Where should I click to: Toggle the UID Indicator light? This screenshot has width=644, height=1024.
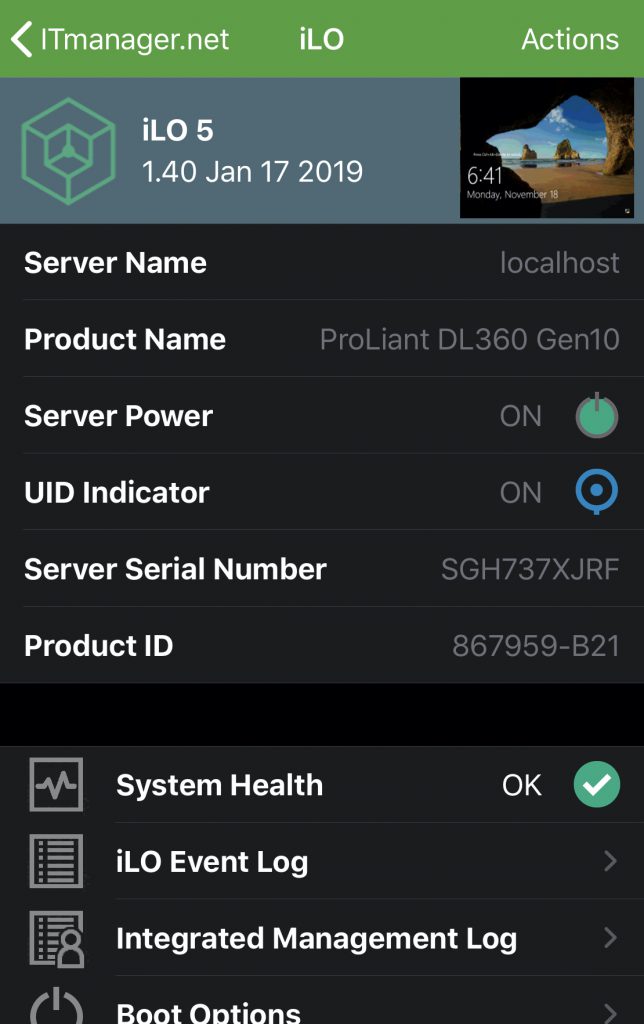(x=596, y=491)
